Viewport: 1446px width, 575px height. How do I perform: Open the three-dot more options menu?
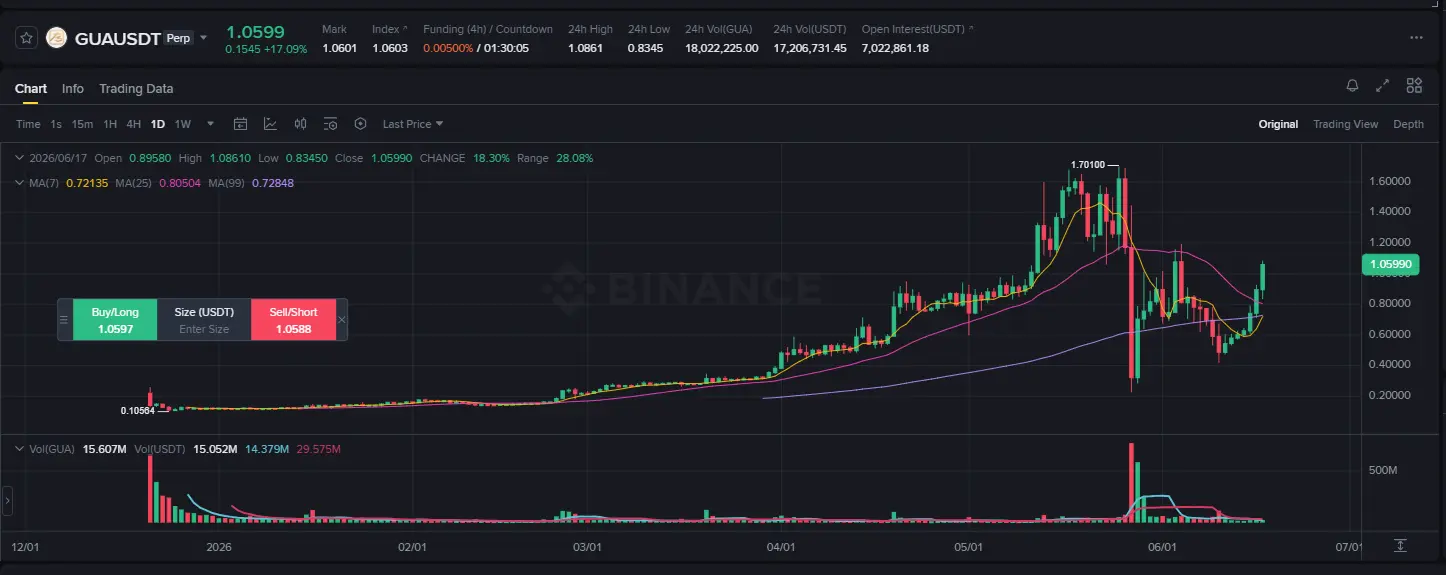(x=1416, y=37)
